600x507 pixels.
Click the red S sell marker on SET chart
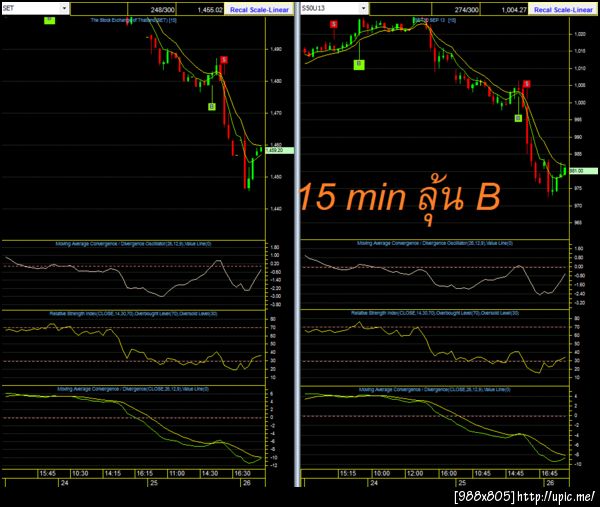(224, 60)
